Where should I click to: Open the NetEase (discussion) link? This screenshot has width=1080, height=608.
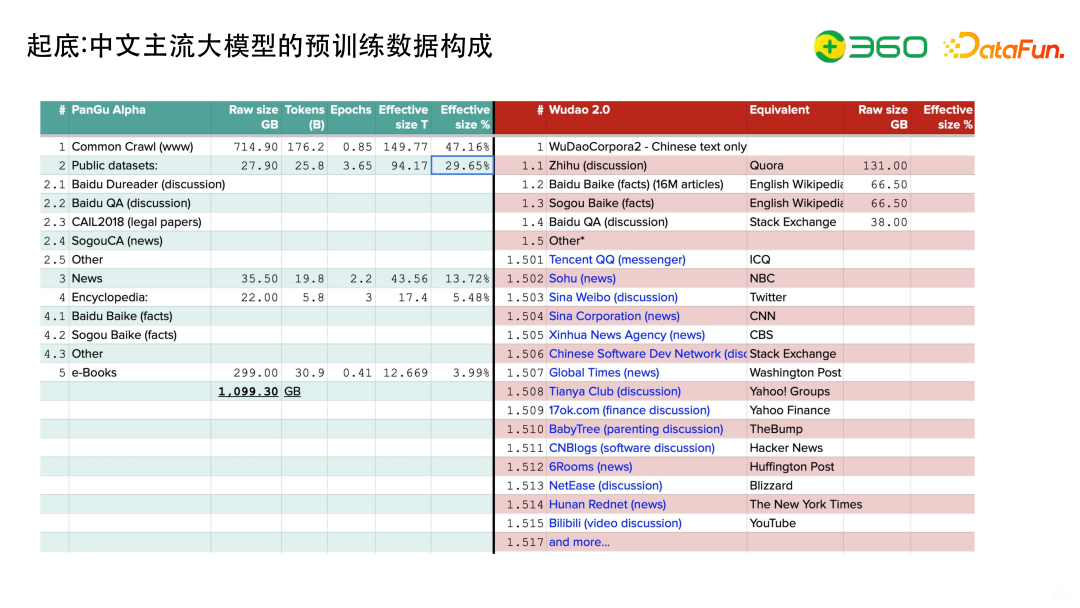605,485
